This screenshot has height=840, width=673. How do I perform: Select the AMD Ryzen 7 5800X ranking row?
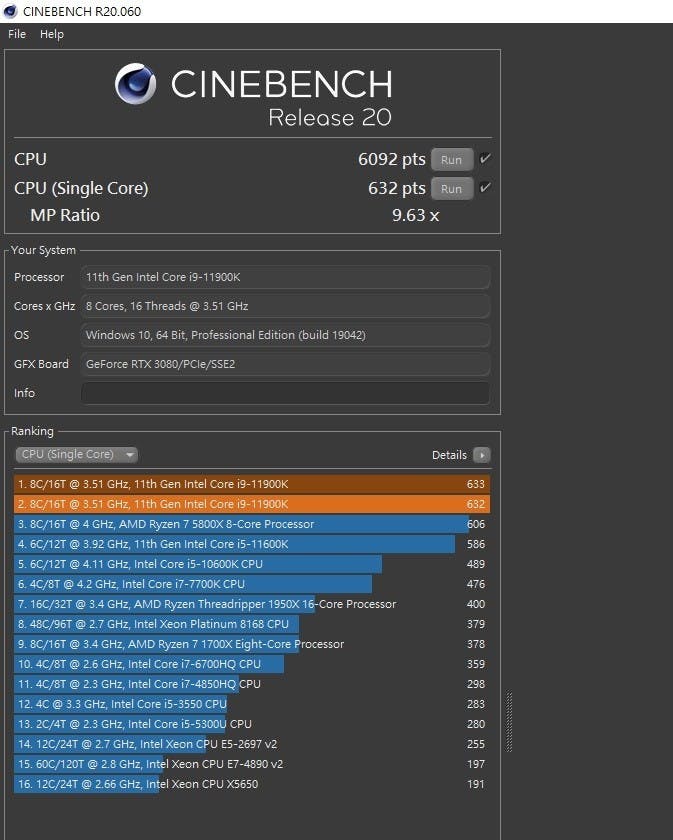click(x=252, y=524)
